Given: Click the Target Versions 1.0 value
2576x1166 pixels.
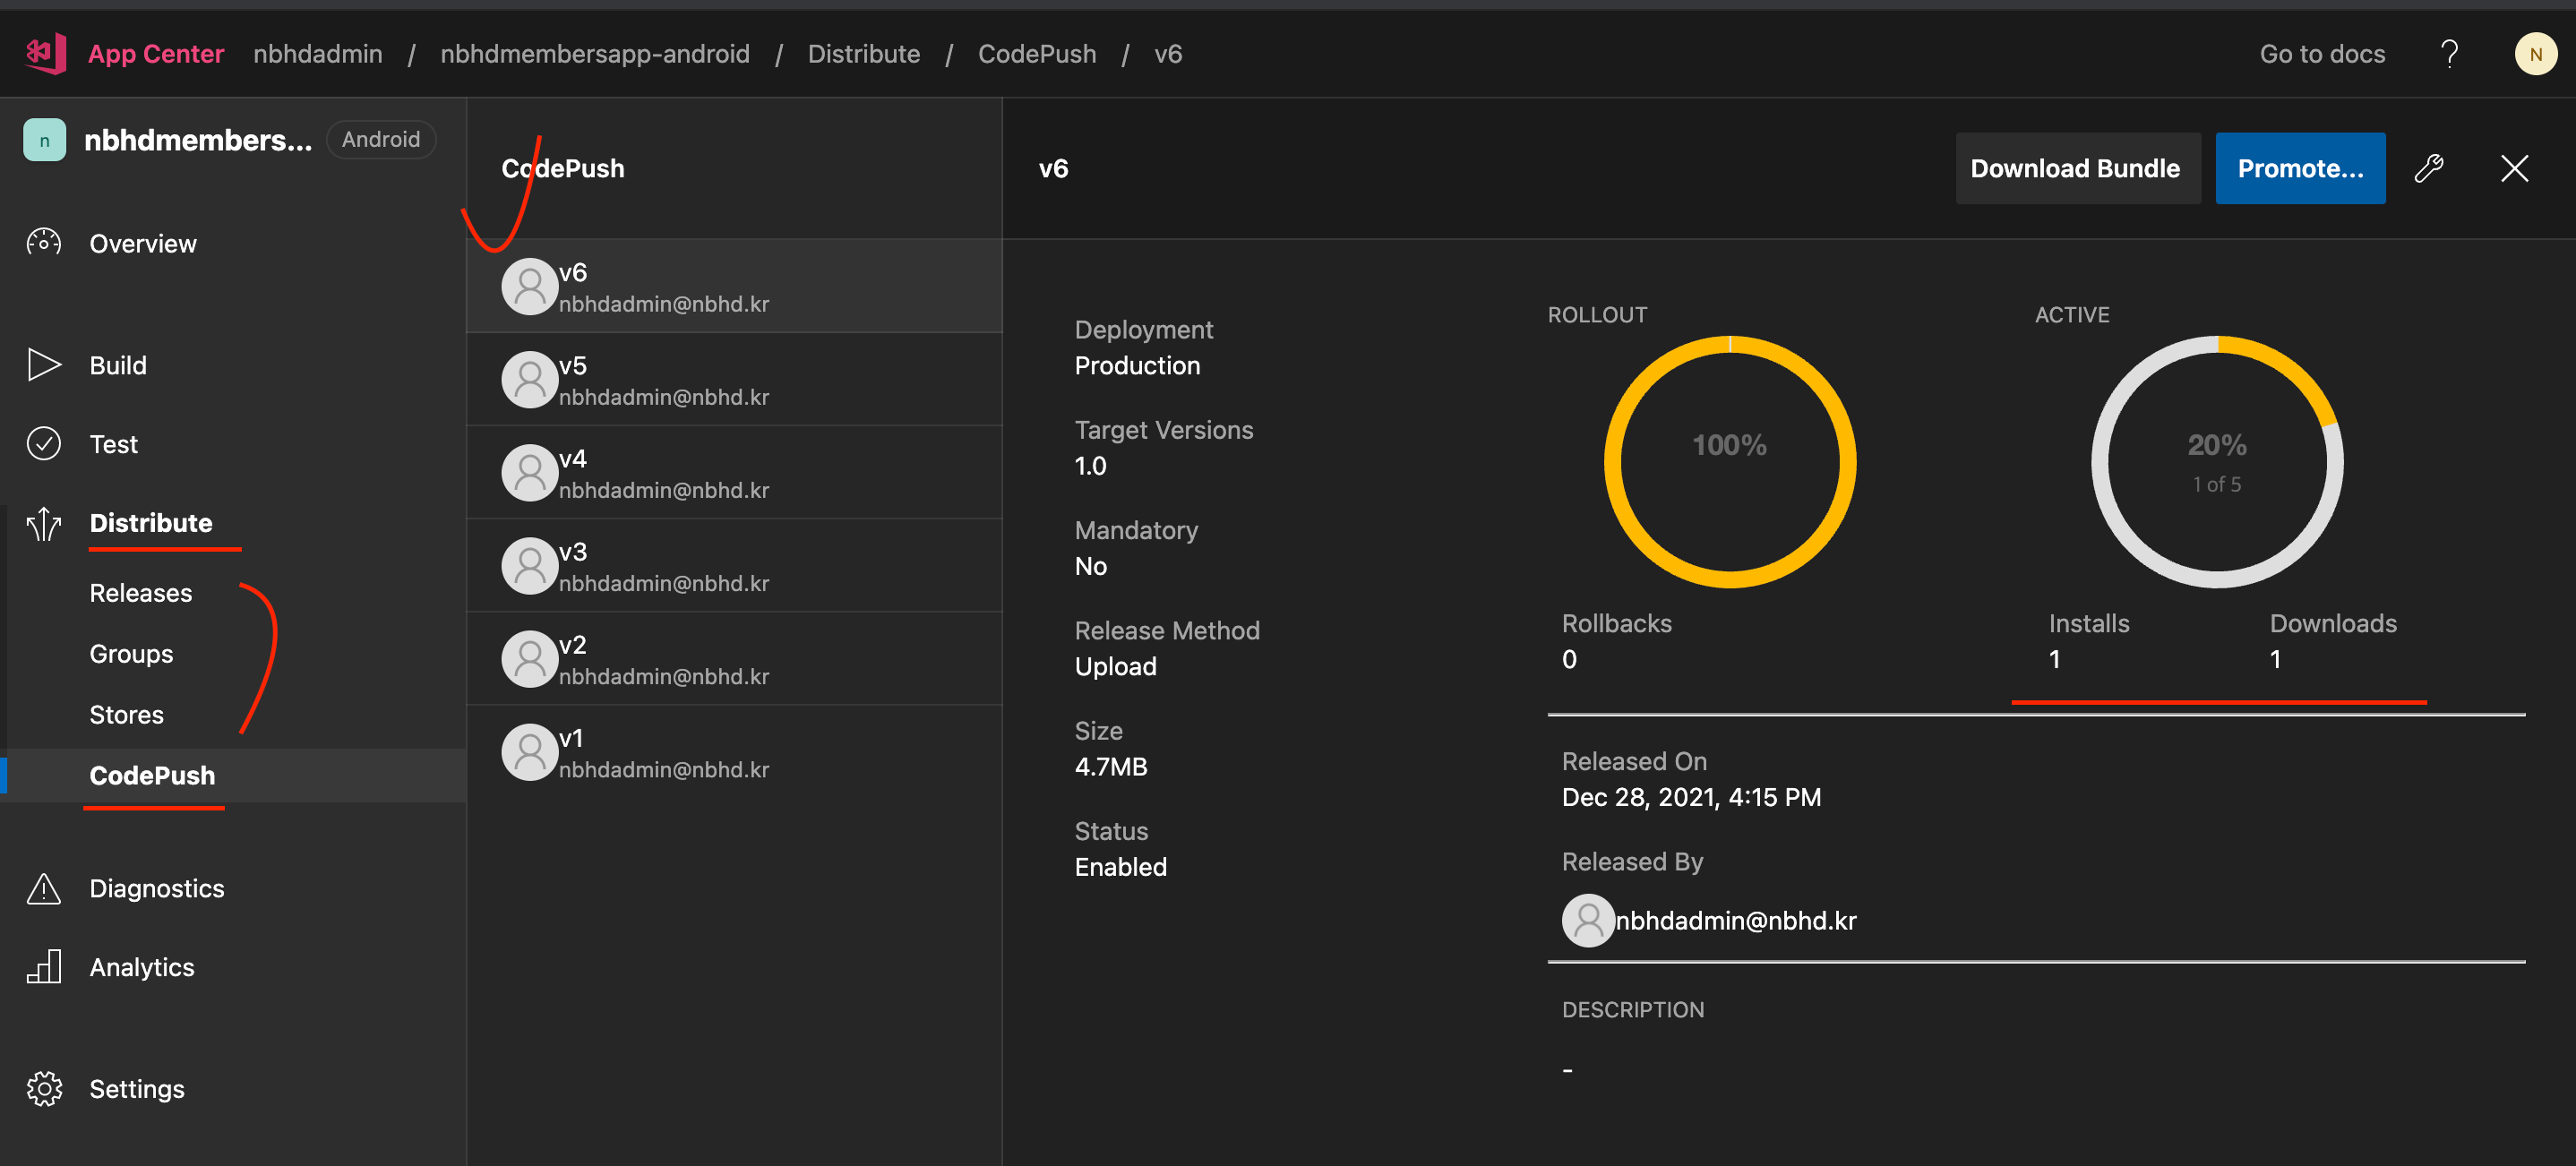Looking at the screenshot, I should [x=1090, y=466].
